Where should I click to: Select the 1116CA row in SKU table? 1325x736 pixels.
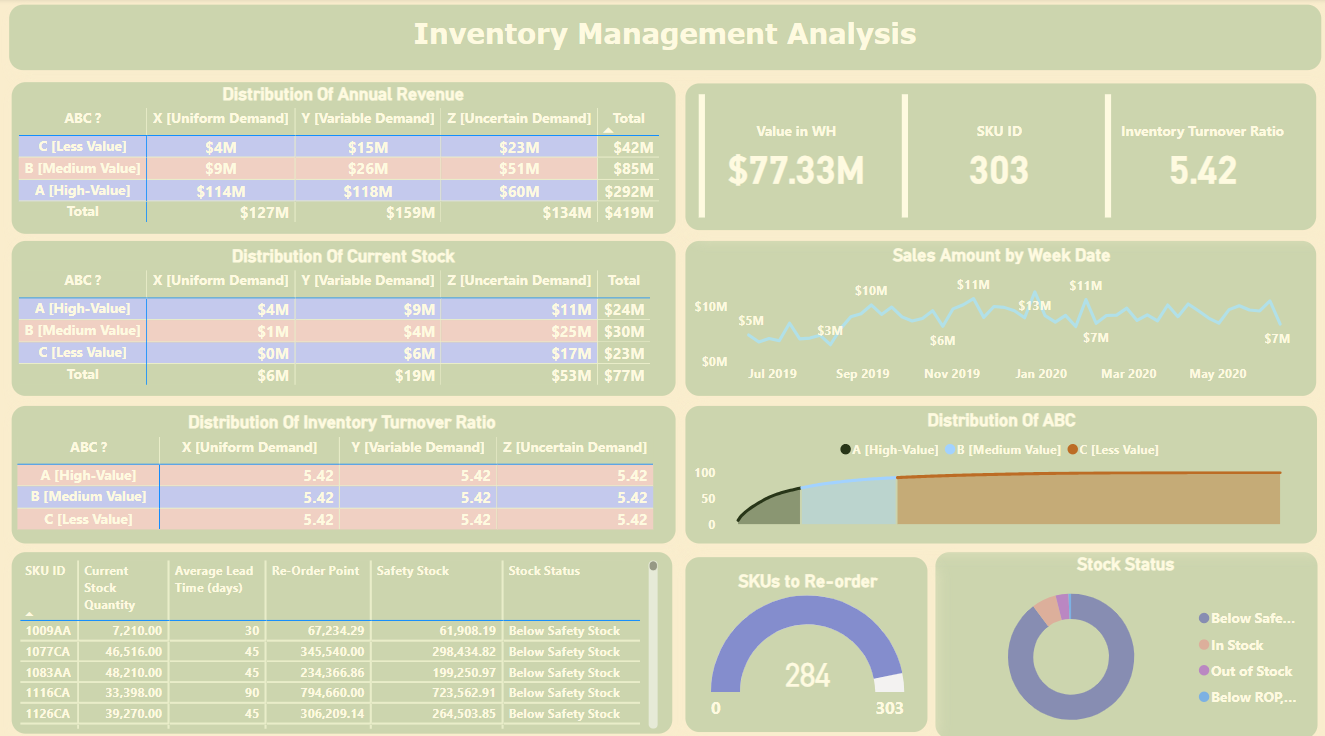pyautogui.click(x=47, y=693)
